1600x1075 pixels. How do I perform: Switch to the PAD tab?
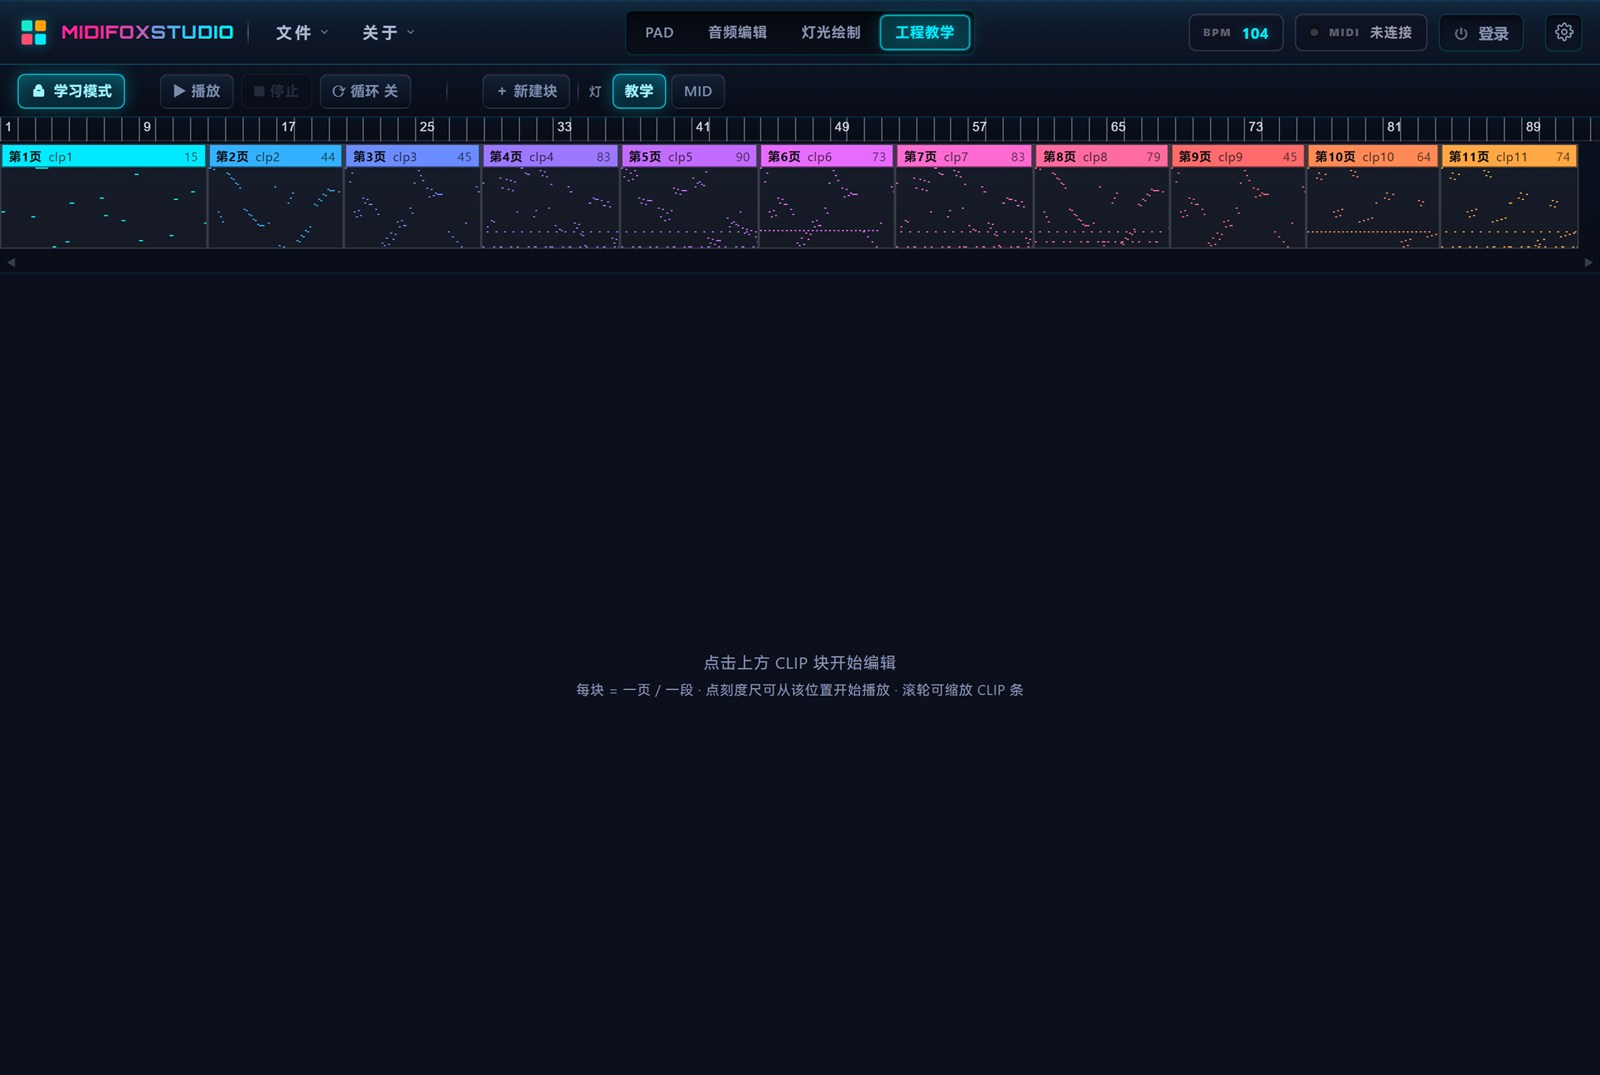tap(659, 32)
